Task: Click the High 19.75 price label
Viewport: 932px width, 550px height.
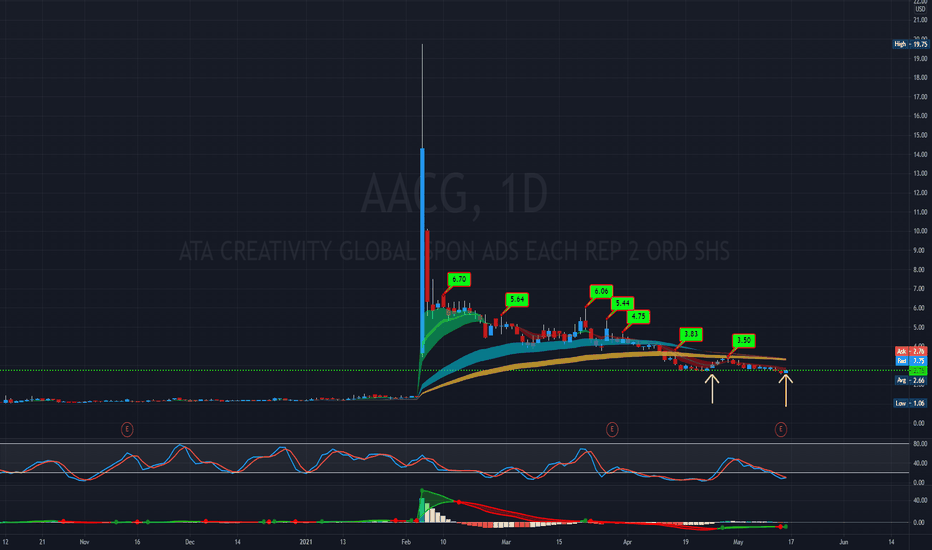Action: point(911,44)
